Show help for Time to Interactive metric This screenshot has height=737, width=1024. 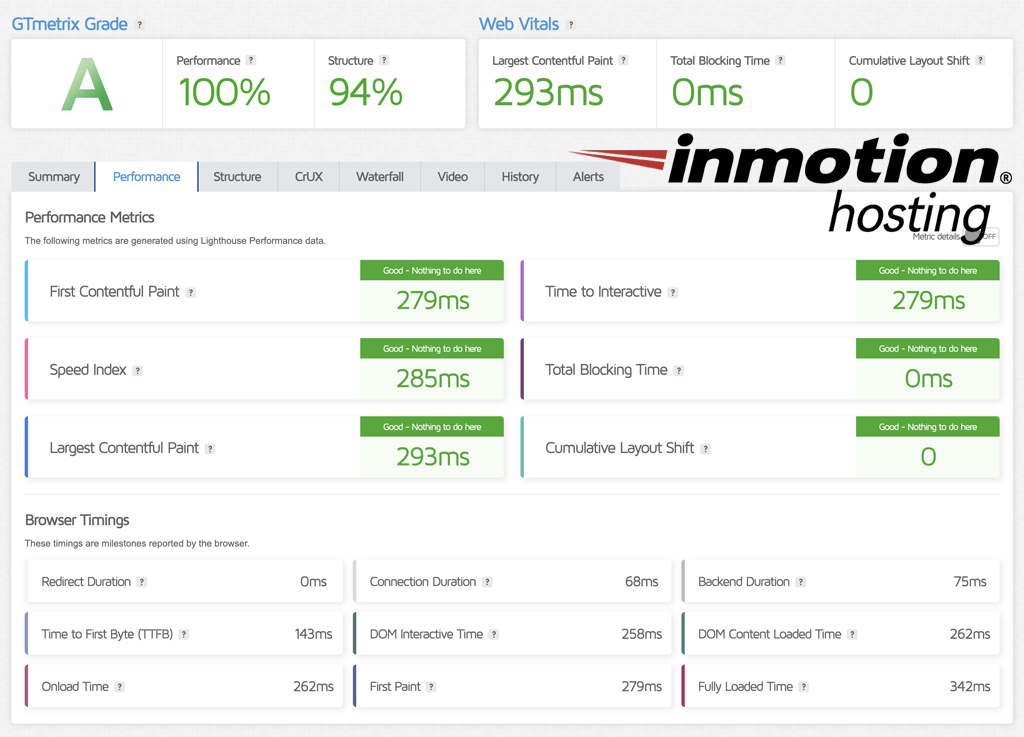pos(673,292)
